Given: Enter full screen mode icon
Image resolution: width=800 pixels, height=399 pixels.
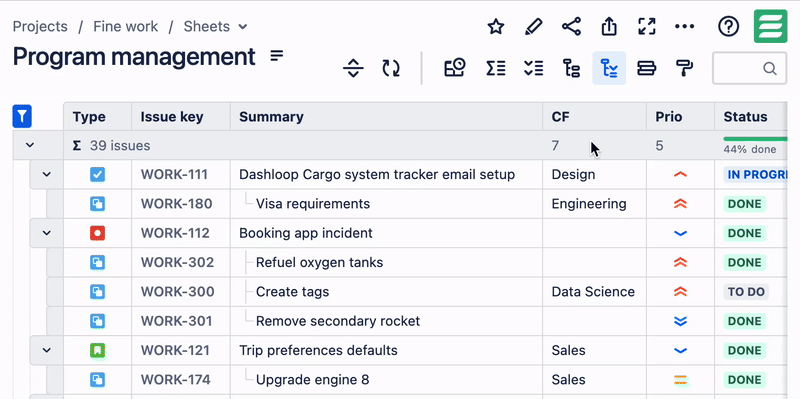Looking at the screenshot, I should point(647,27).
